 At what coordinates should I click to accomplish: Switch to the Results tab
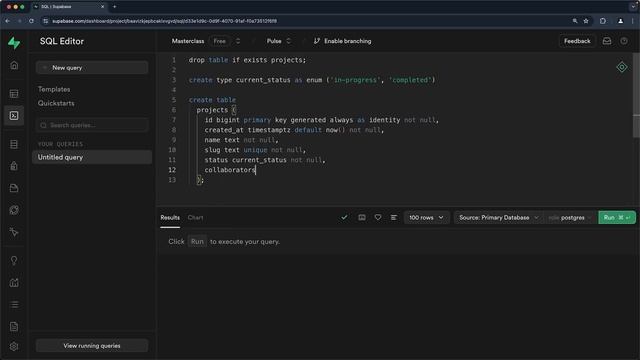pyautogui.click(x=170, y=218)
